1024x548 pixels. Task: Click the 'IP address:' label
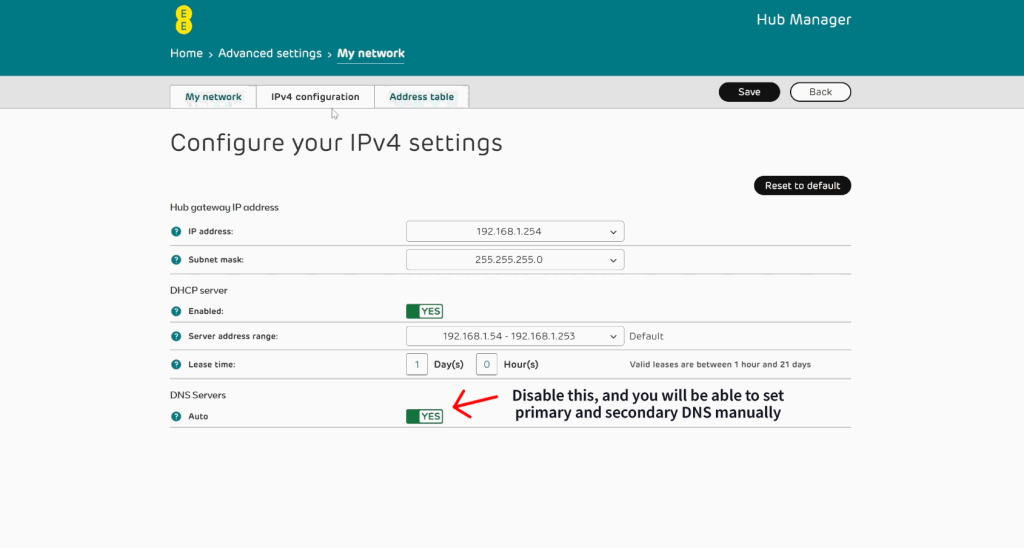[x=210, y=231]
